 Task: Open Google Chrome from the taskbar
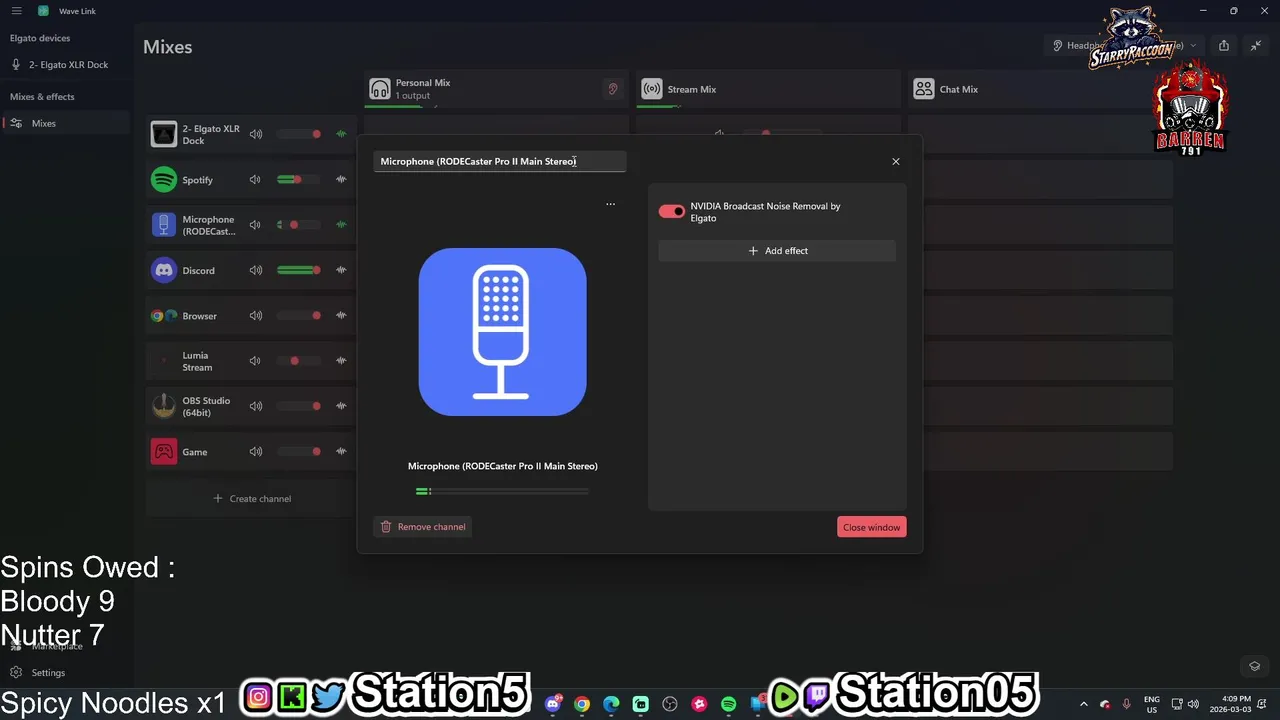pos(582,704)
